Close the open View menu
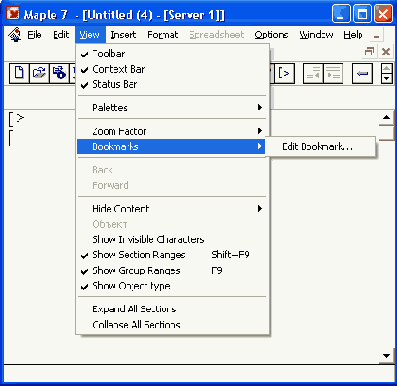Viewport: 397px width, 386px height. pyautogui.click(x=90, y=35)
